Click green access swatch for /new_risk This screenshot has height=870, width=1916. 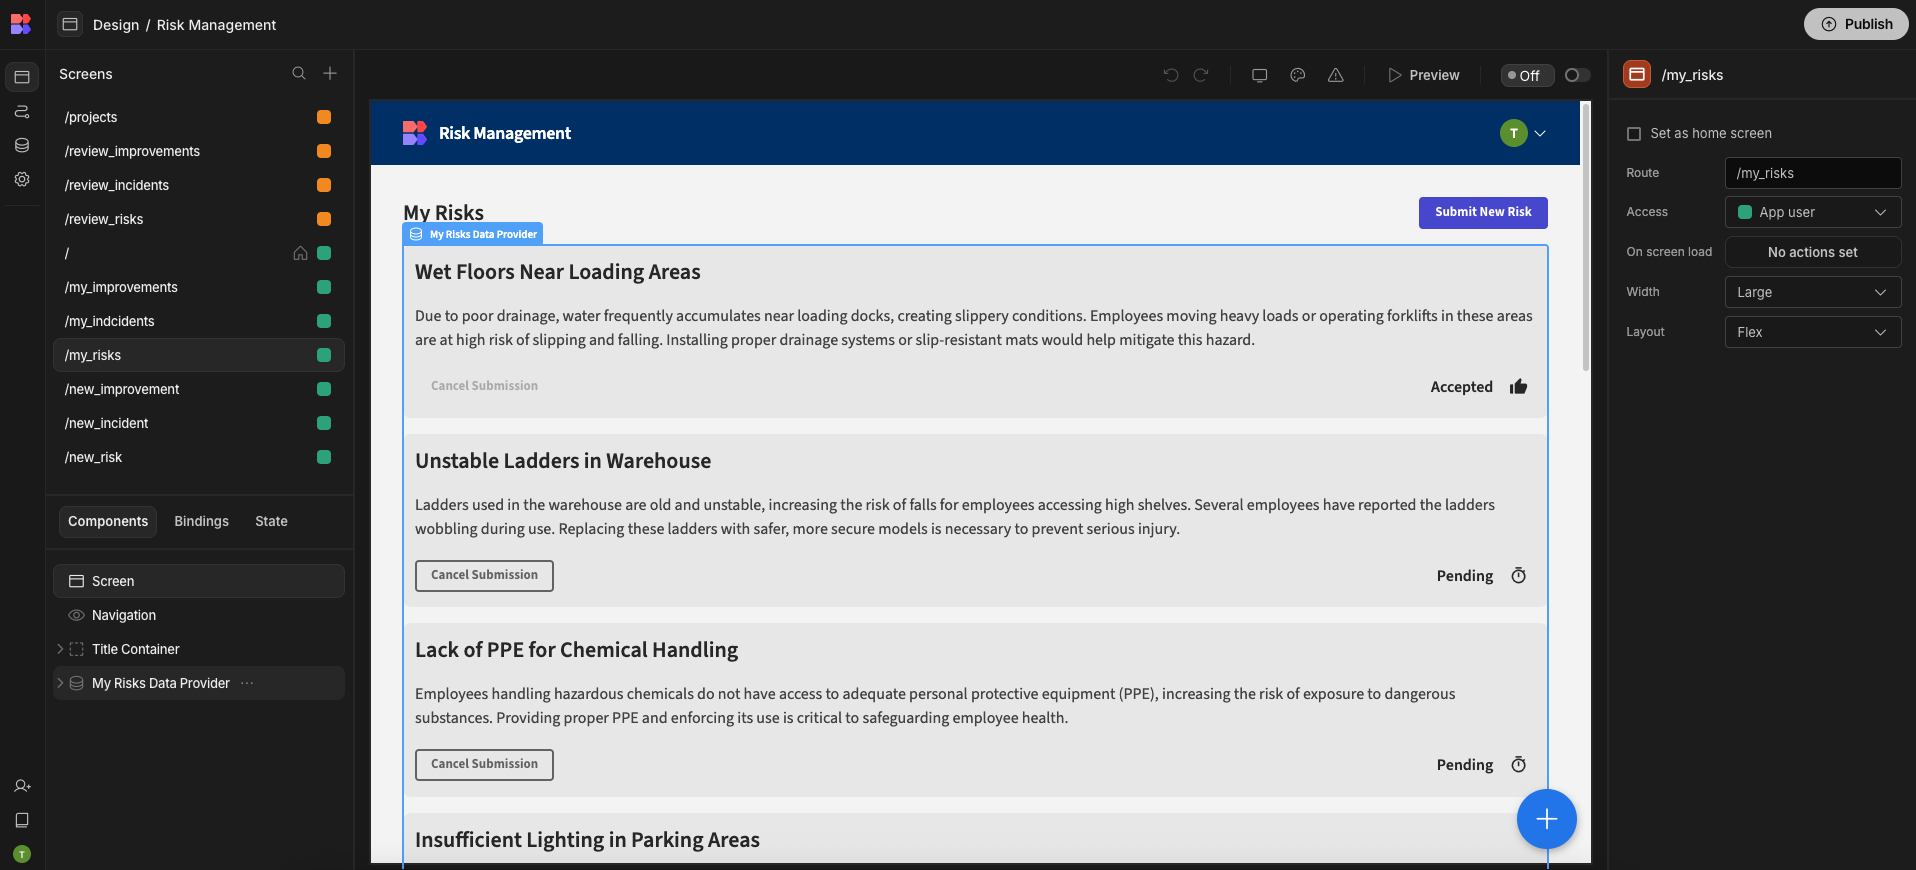324,457
